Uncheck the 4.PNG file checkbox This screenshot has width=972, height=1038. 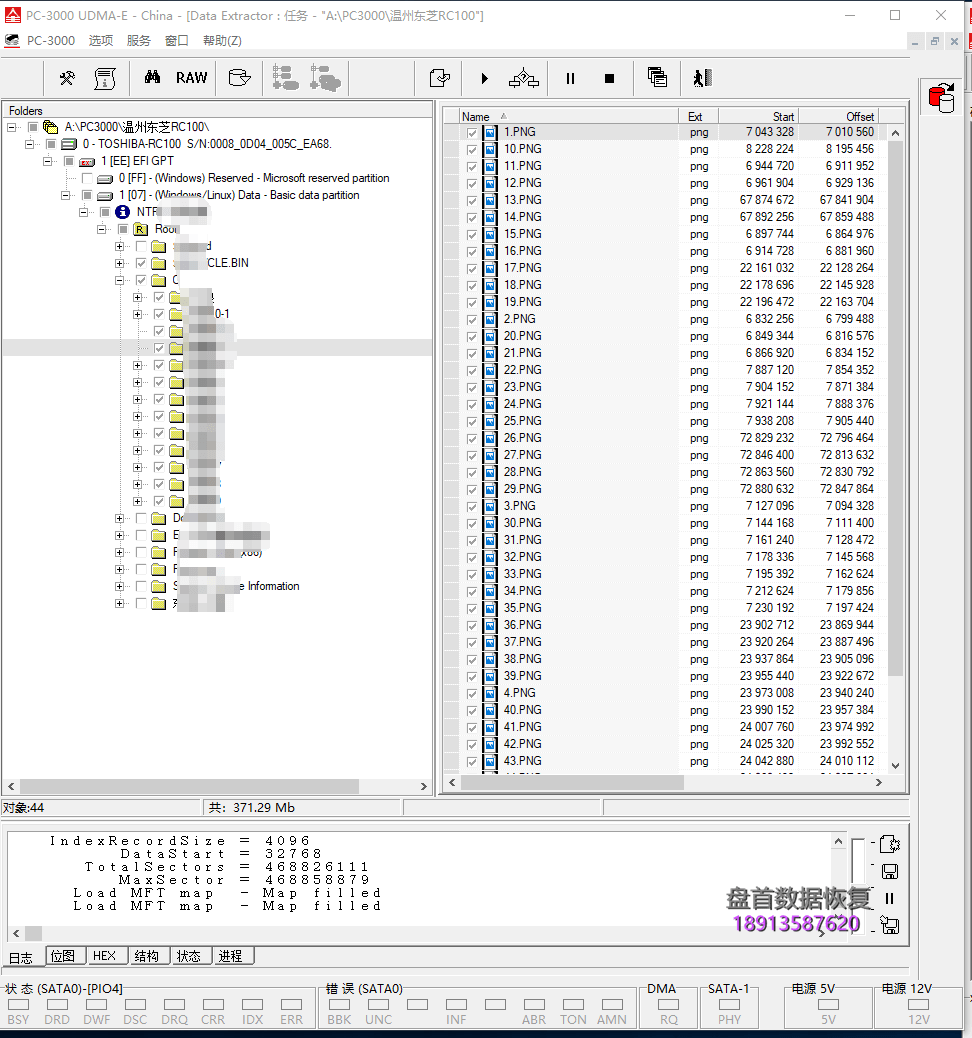click(471, 694)
